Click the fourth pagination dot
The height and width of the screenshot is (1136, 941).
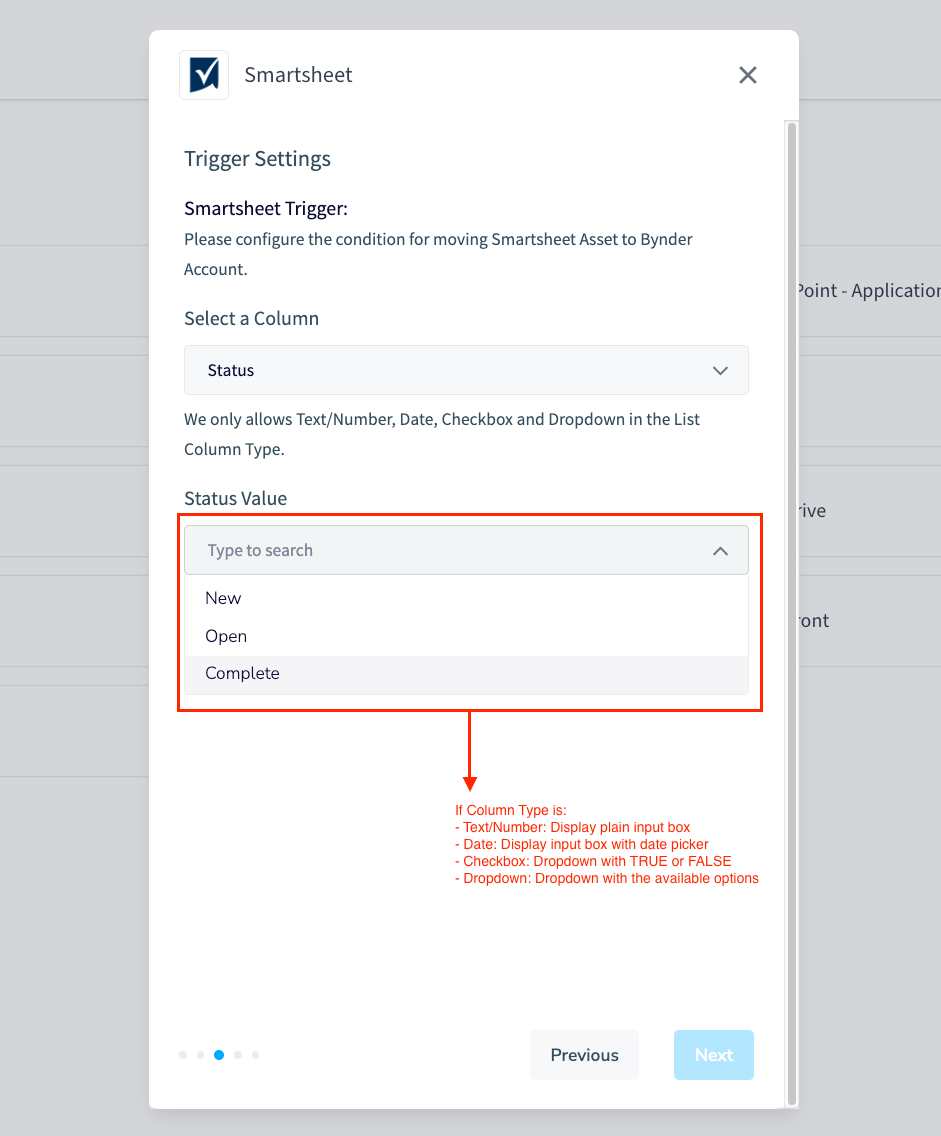(237, 1054)
